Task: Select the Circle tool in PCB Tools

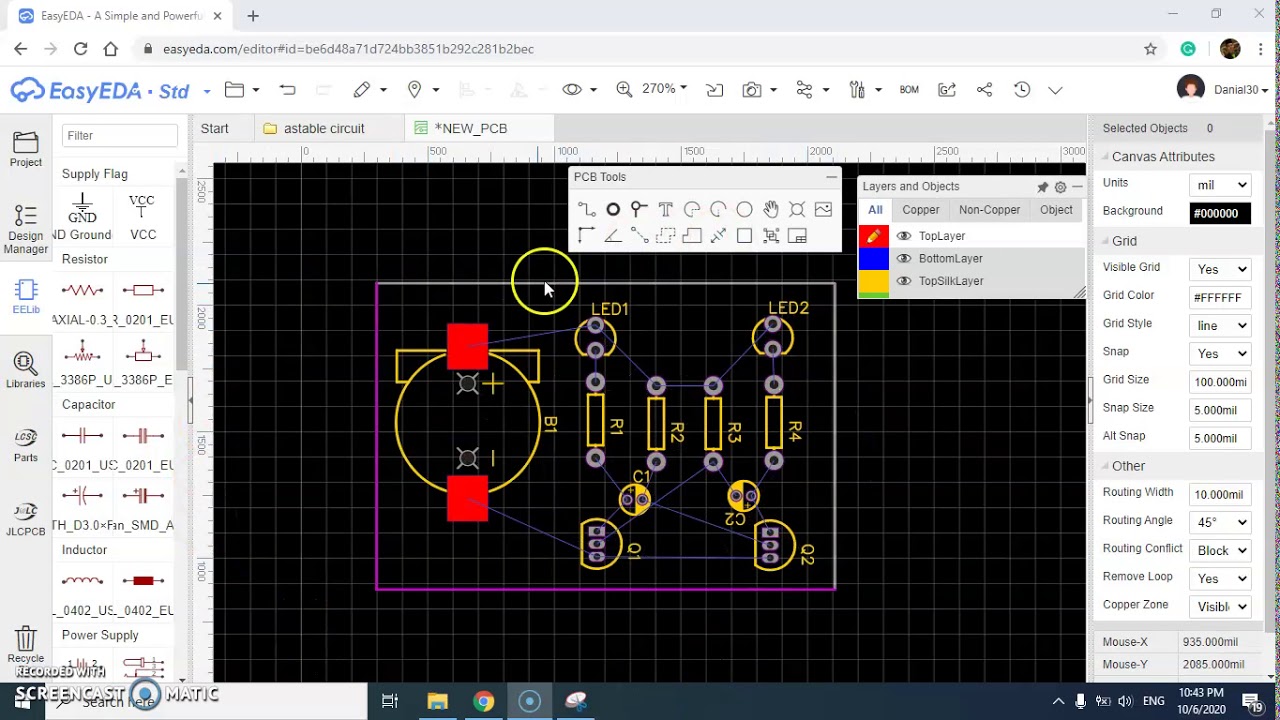Action: click(744, 209)
